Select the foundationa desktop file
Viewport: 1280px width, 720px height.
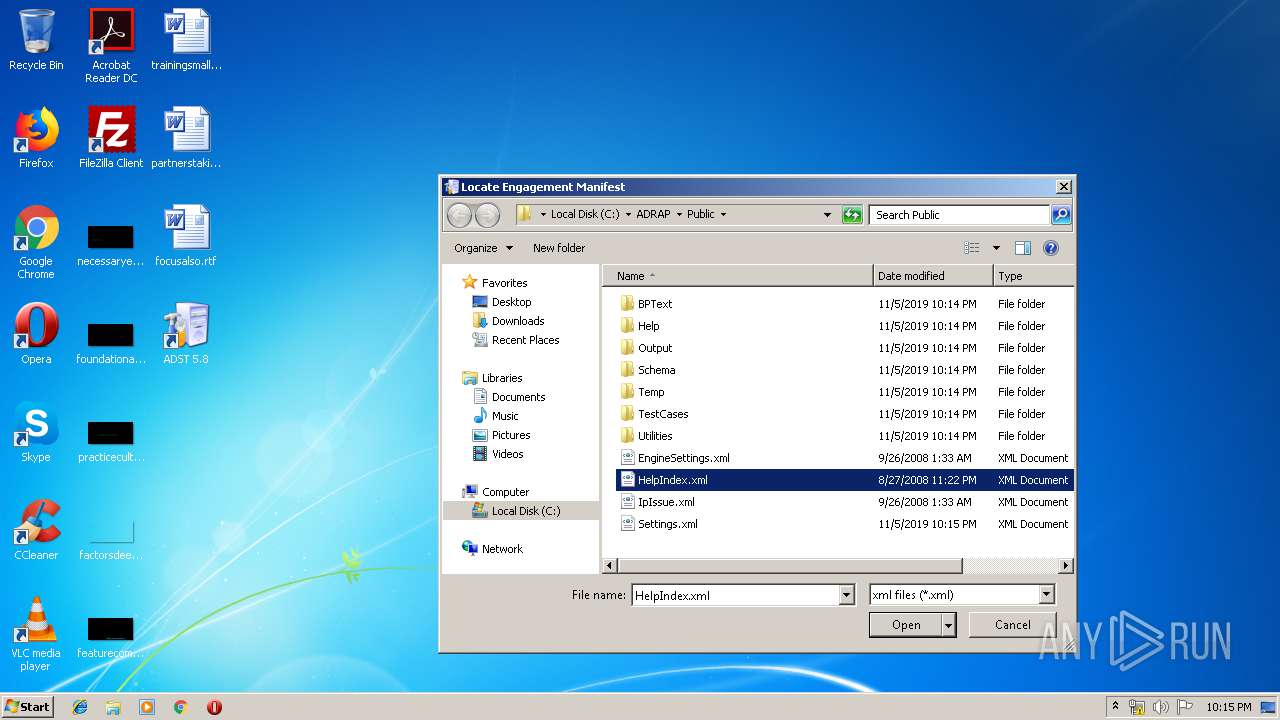[x=111, y=344]
